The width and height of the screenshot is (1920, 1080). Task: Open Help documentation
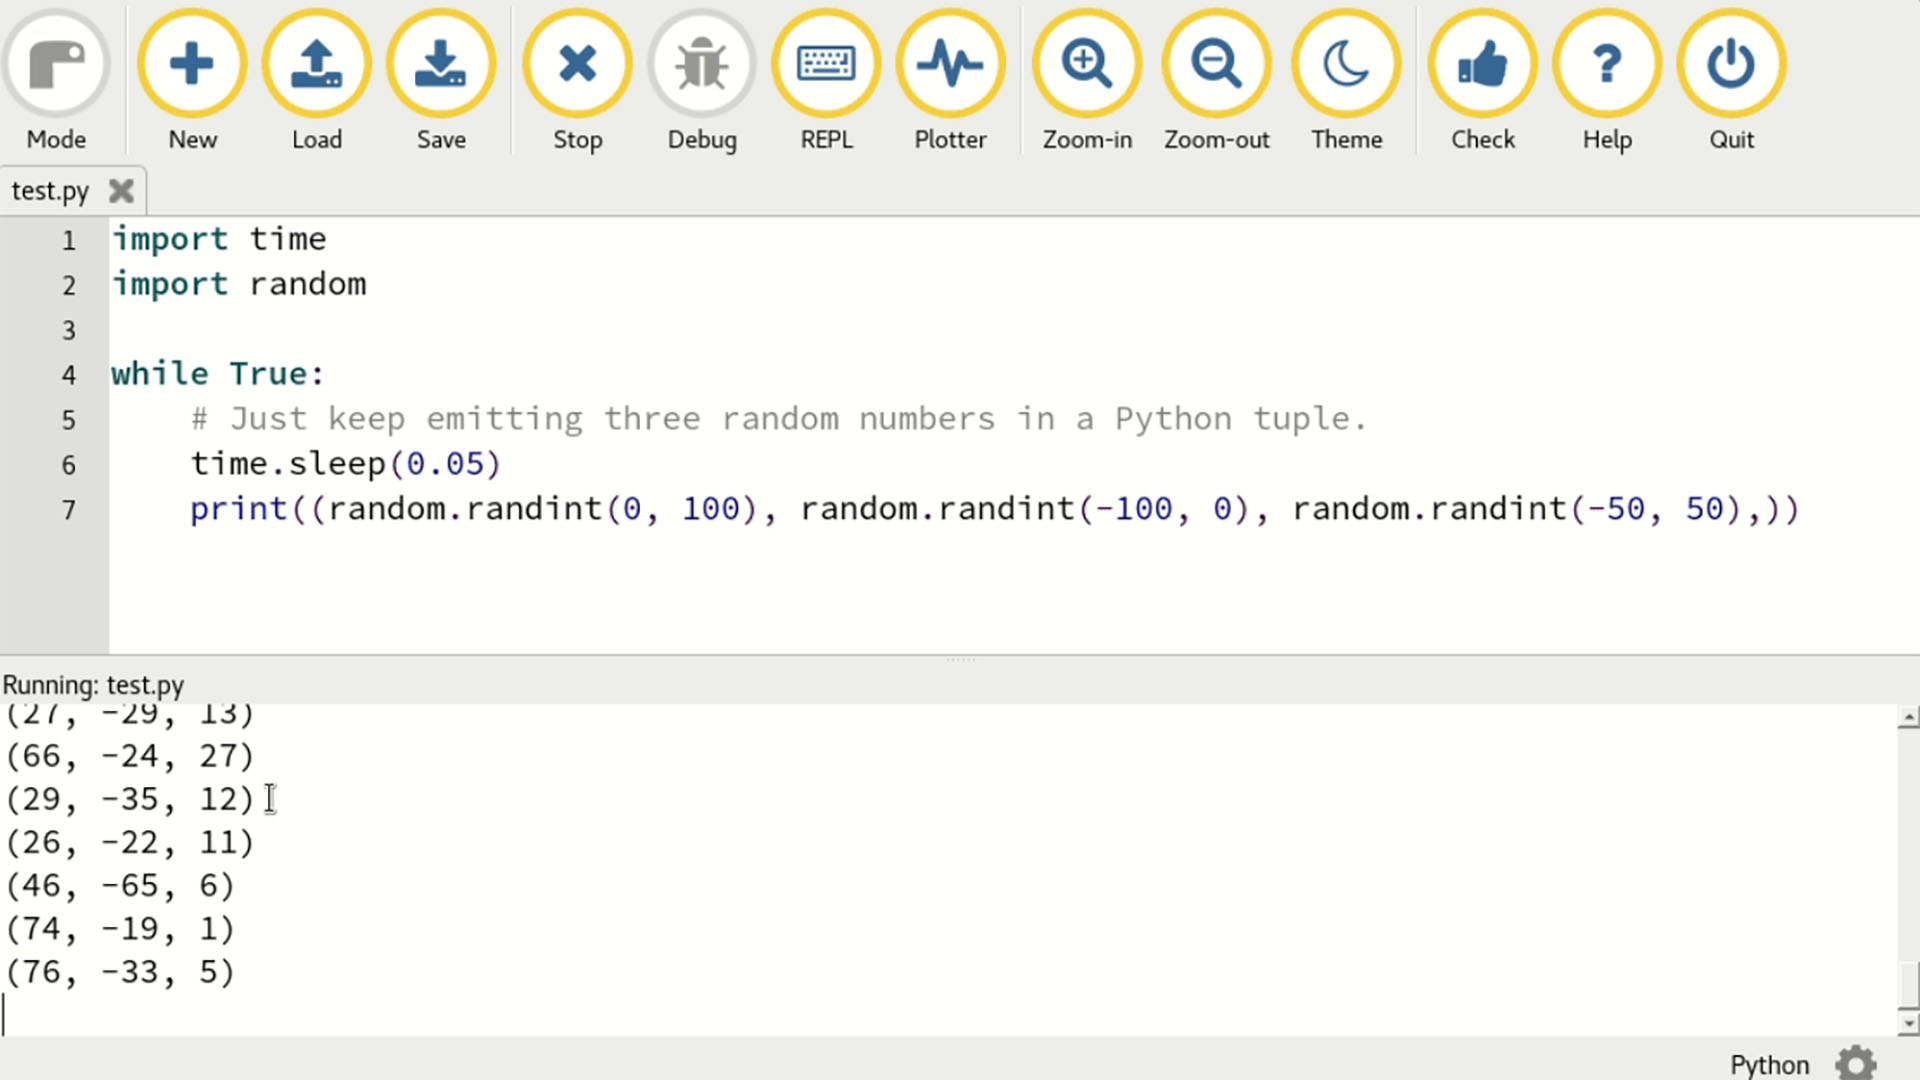(1606, 63)
